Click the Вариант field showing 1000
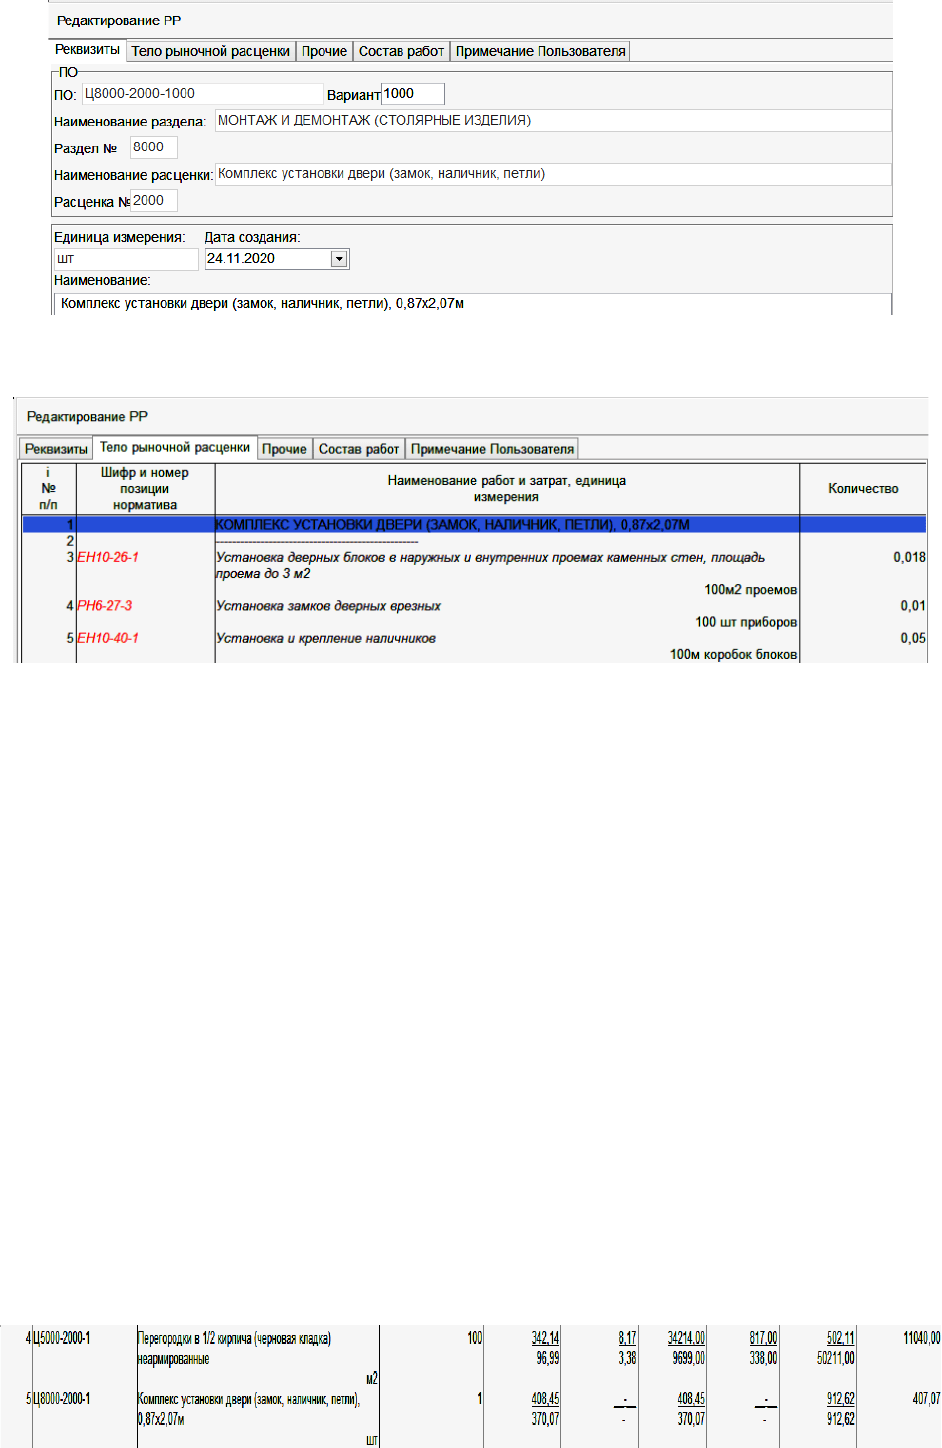This screenshot has height=1448, width=942. [413, 94]
